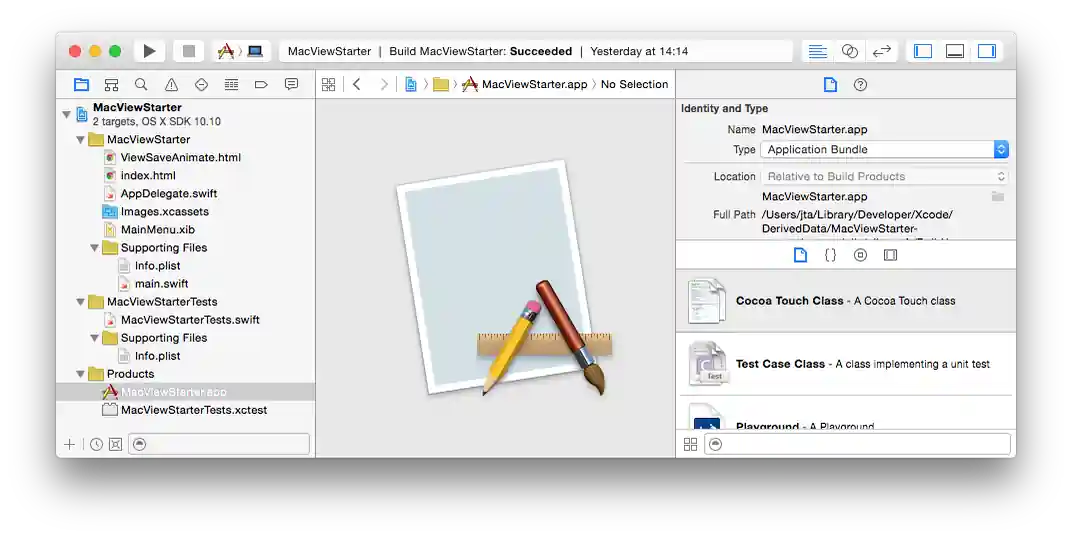1072x538 pixels.
Task: Show the Issue navigator warning triangle
Action: point(171,85)
